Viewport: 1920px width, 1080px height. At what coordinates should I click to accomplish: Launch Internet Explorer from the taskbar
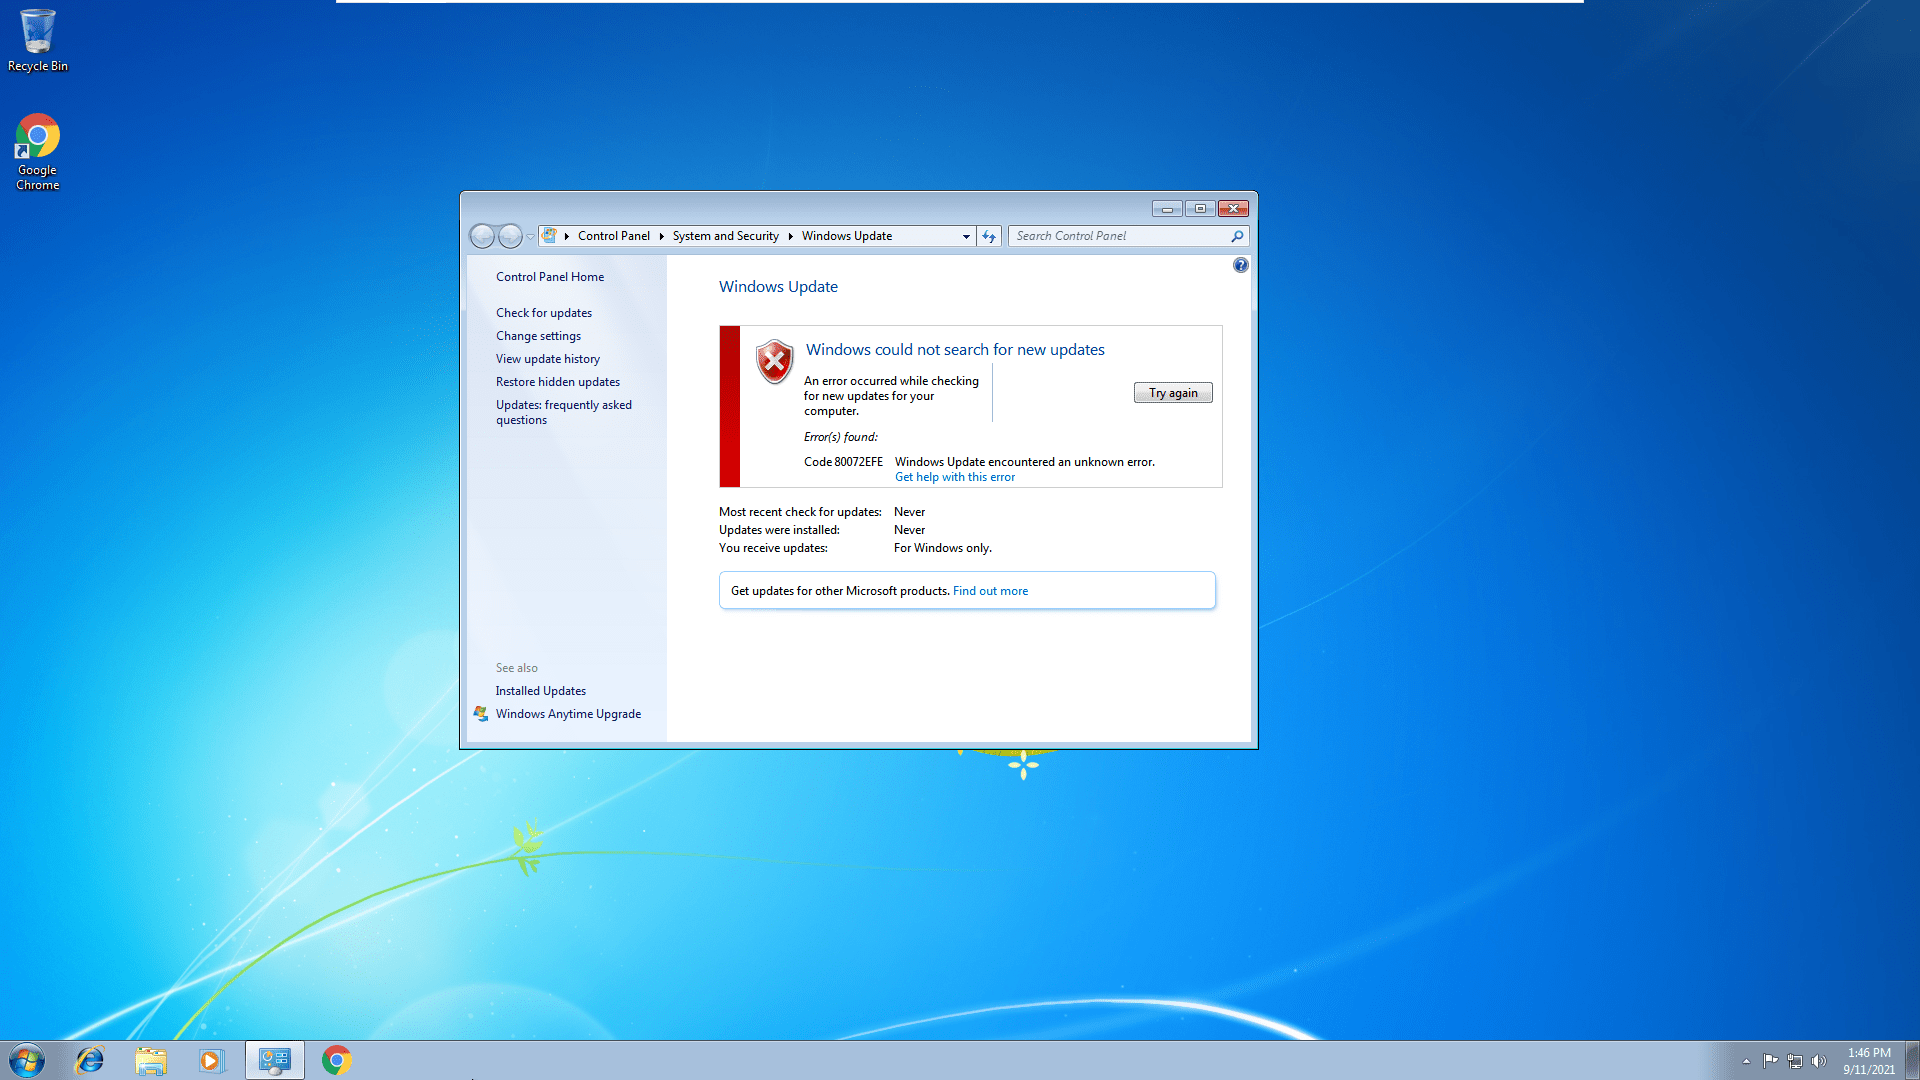click(x=90, y=1060)
